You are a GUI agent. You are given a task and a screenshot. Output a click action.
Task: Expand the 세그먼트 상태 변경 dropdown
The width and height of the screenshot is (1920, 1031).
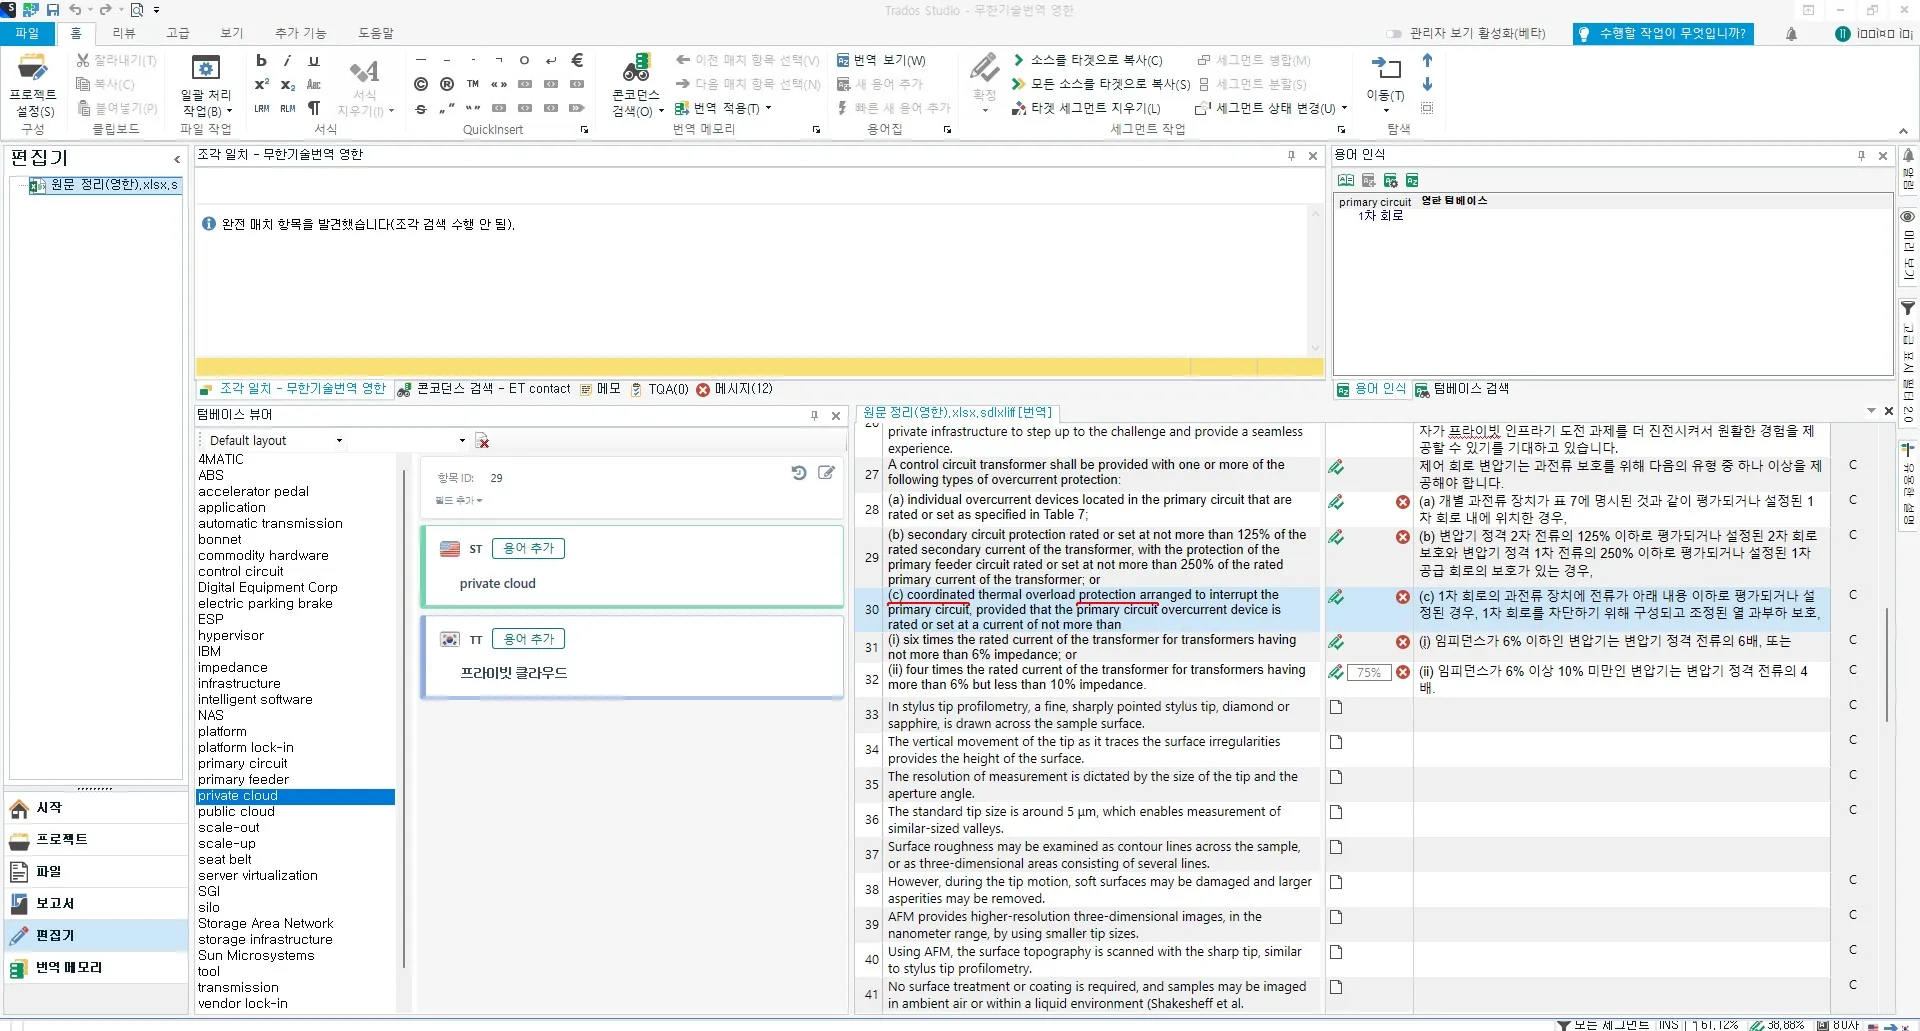pos(1344,108)
